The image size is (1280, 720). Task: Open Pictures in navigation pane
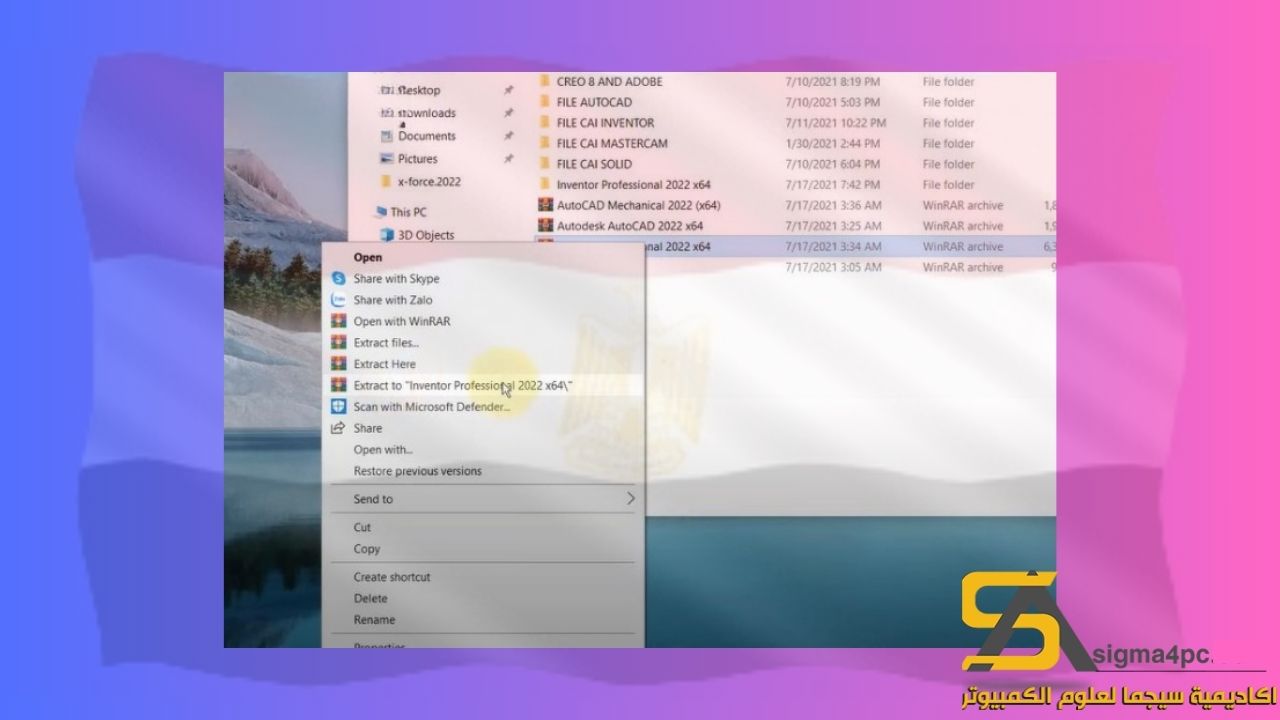click(x=418, y=159)
